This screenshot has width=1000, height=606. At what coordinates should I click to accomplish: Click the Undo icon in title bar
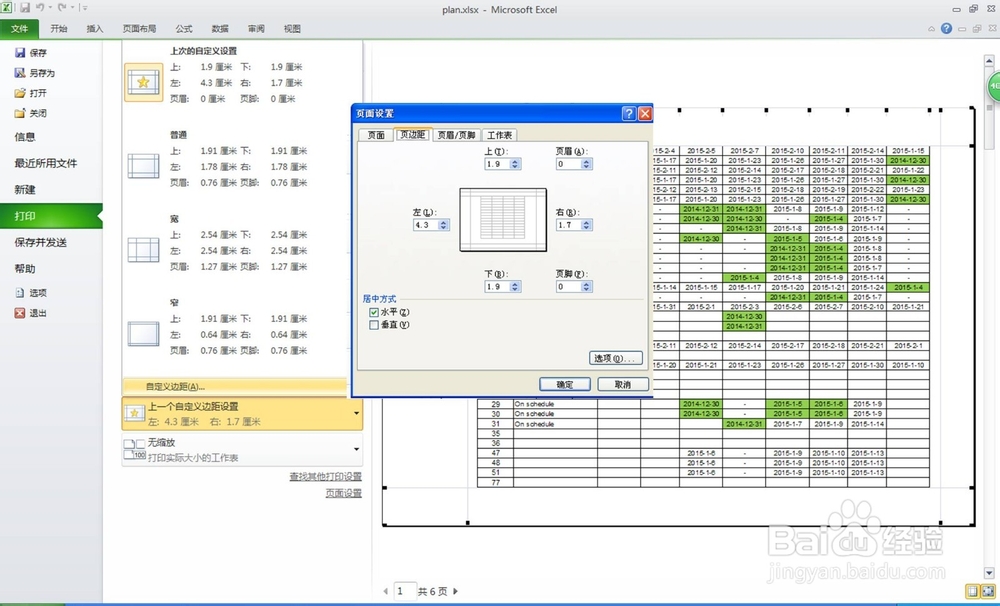click(x=40, y=8)
